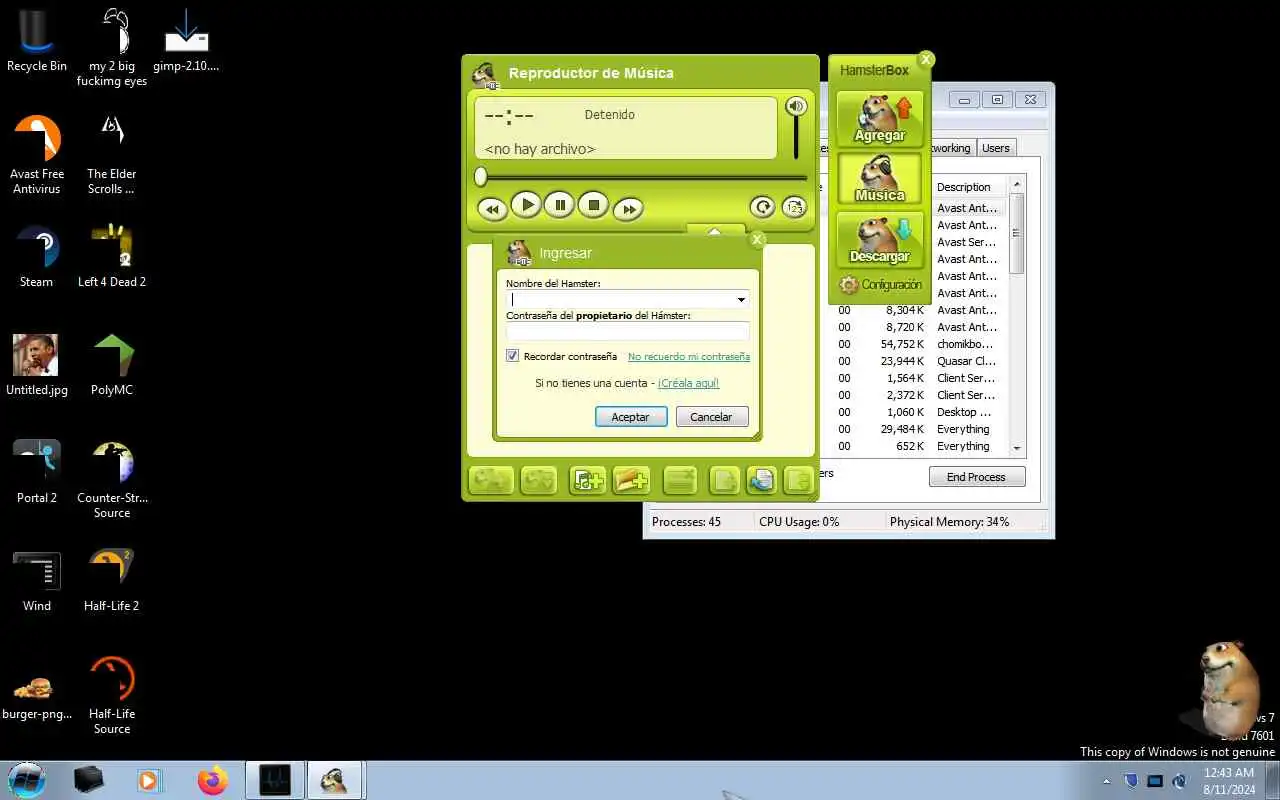Open Configuración gear in HamsterBox

[x=880, y=285]
